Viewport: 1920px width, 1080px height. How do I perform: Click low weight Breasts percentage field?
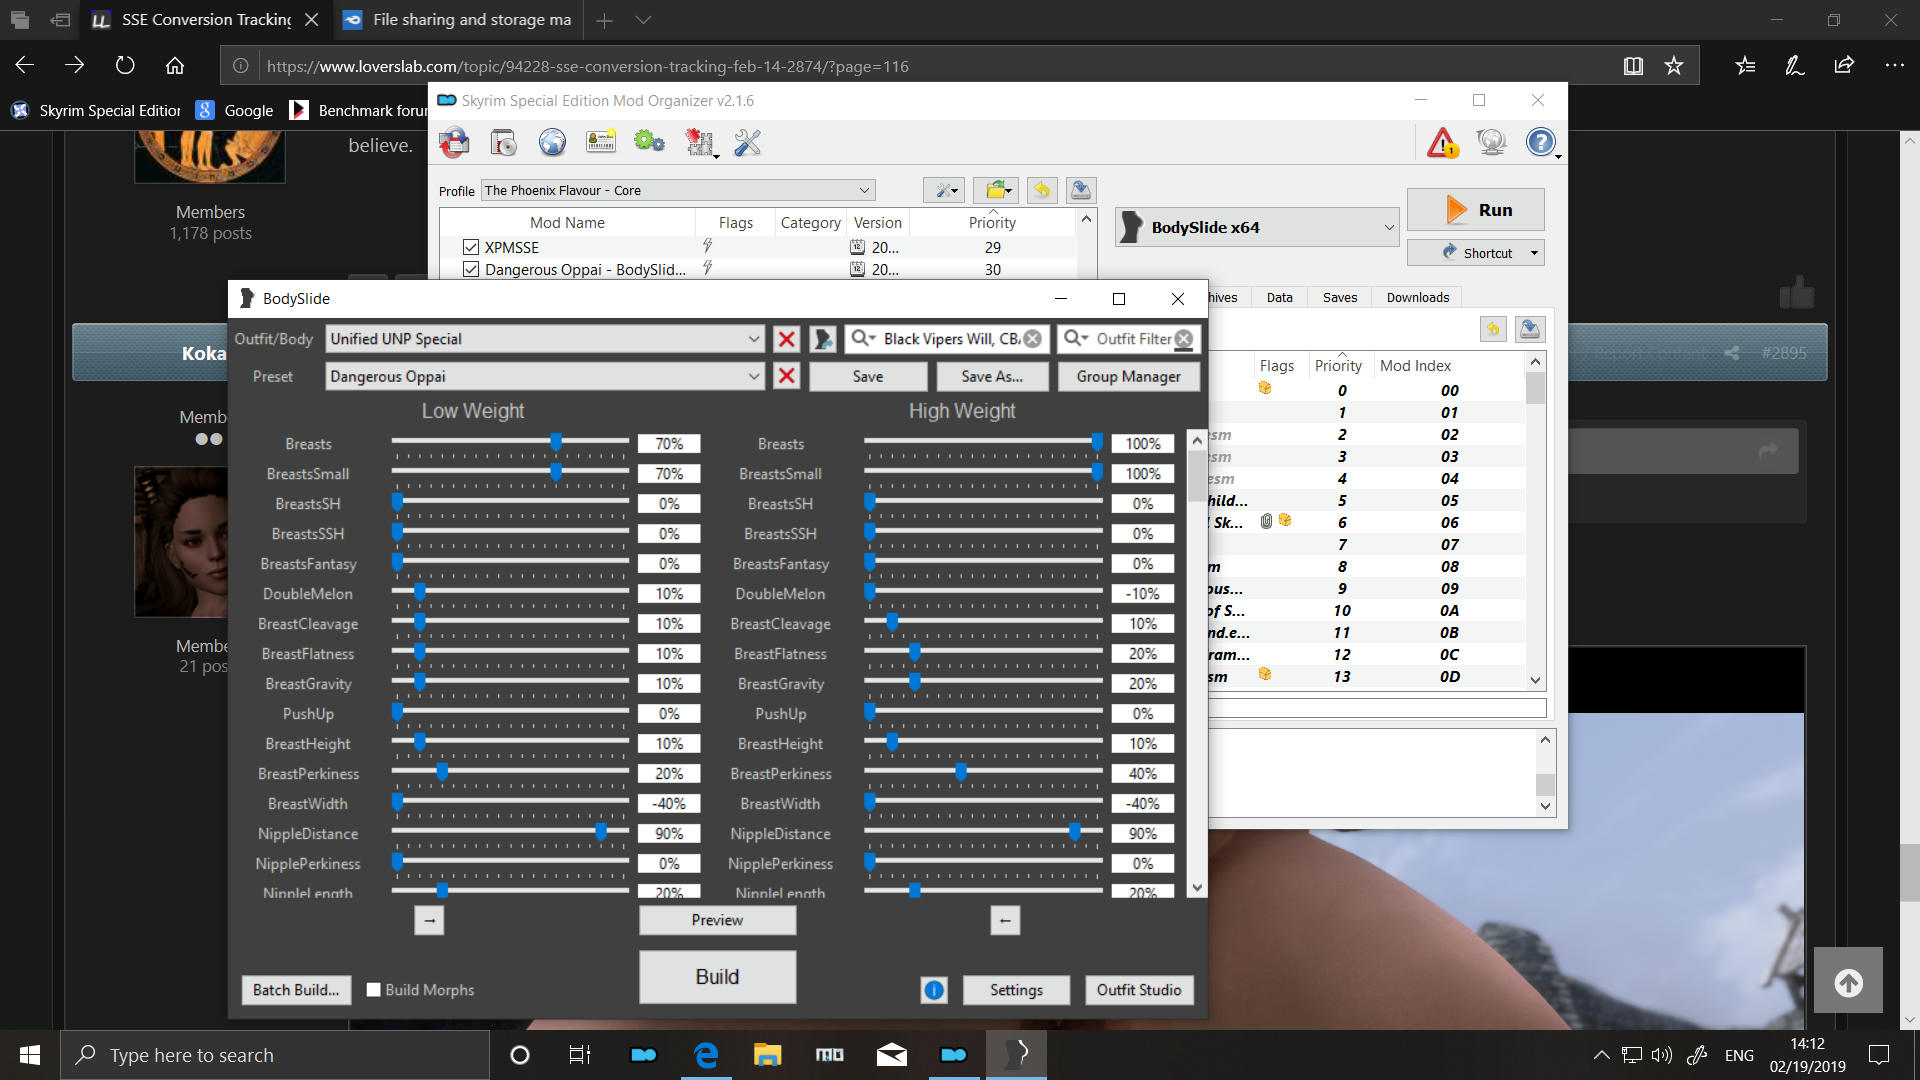coord(669,444)
